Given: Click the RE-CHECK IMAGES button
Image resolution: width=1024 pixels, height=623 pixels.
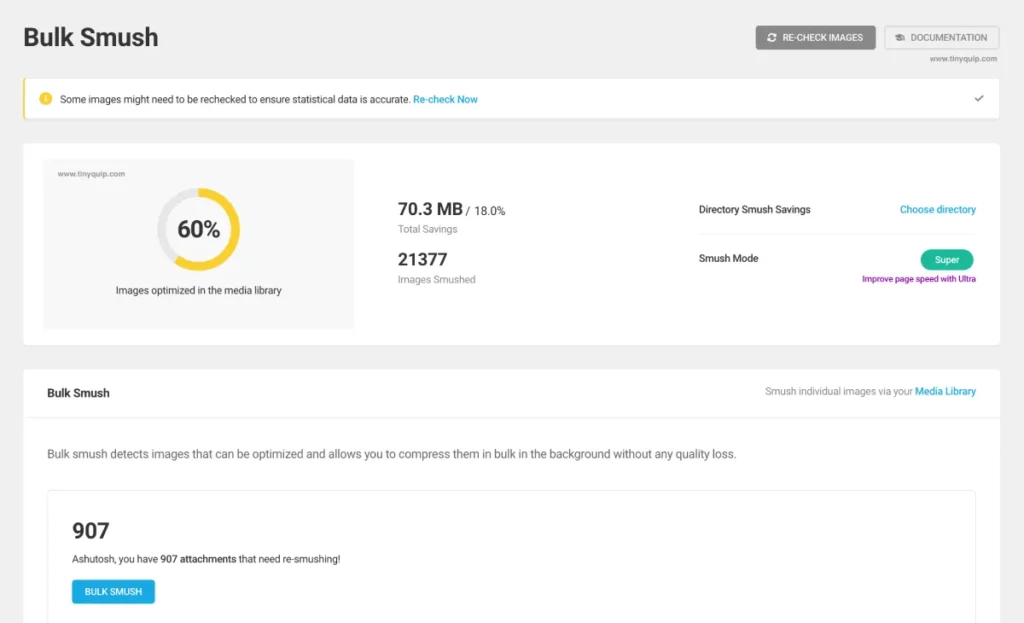Looking at the screenshot, I should [x=815, y=38].
